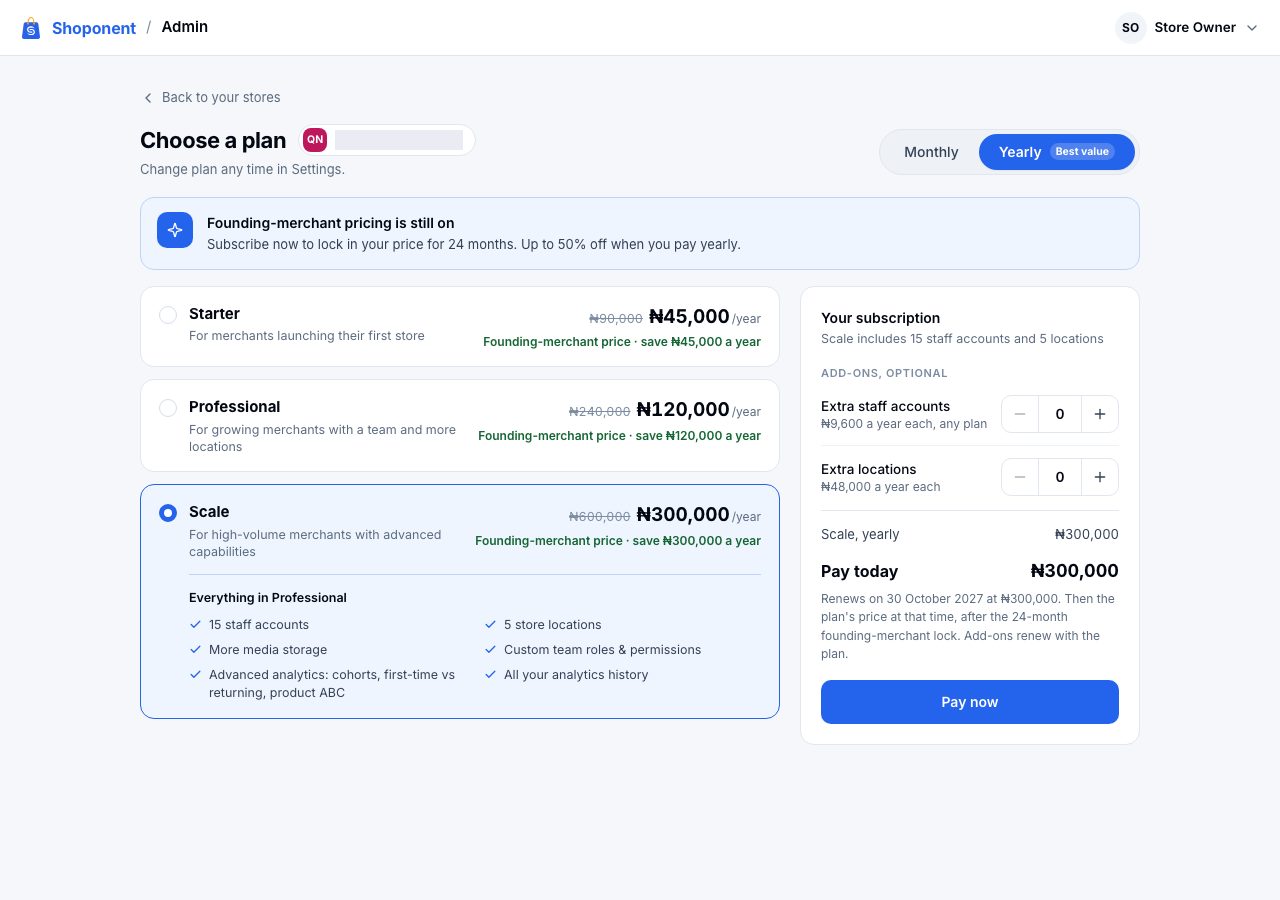Switch billing to Yearly
1280x900 pixels.
tap(1057, 152)
